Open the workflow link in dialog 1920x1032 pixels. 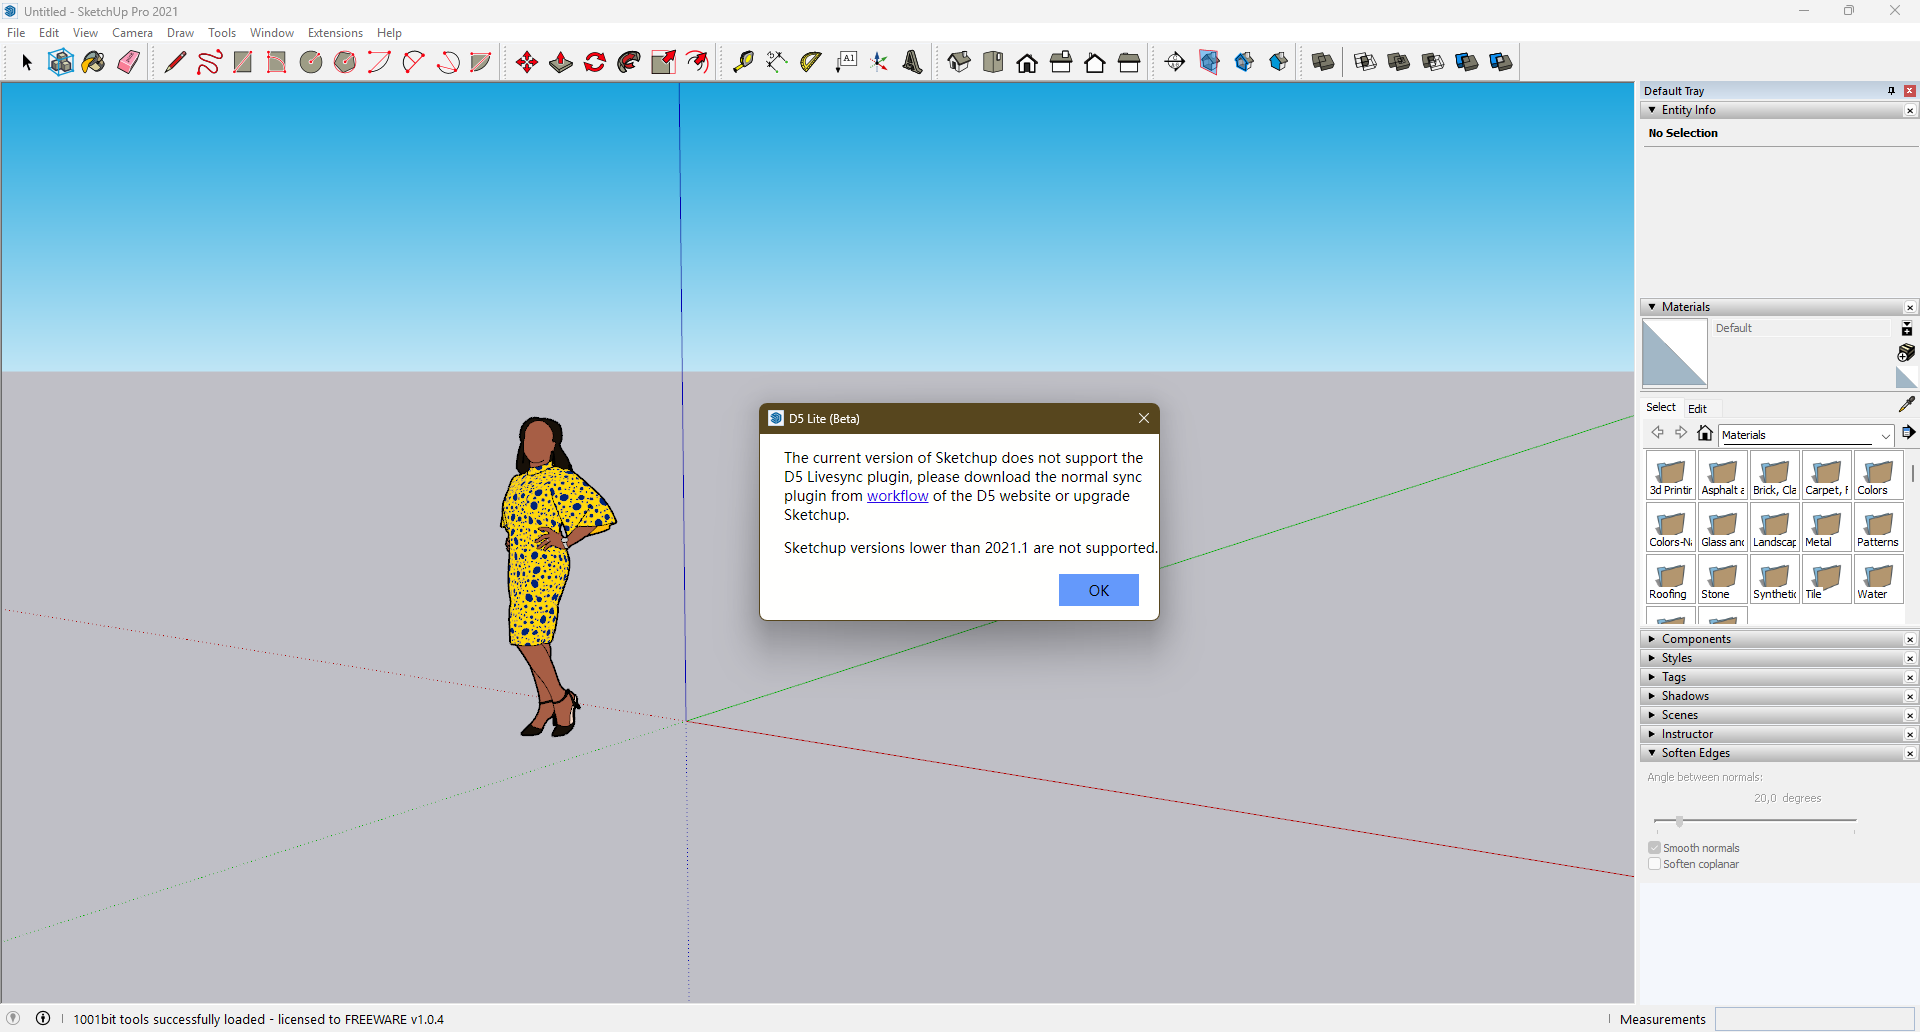[x=897, y=496]
